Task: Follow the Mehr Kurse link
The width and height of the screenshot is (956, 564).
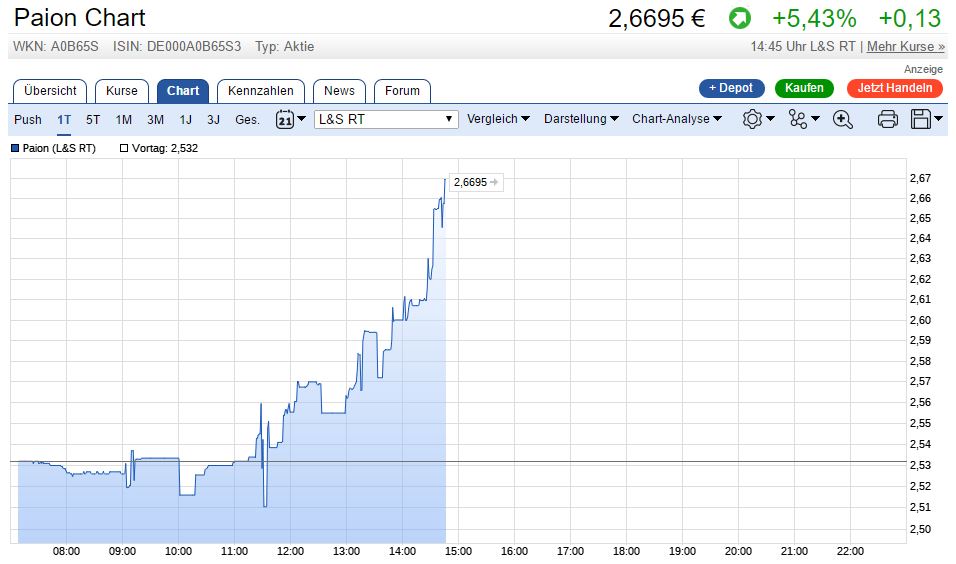Action: pos(905,46)
